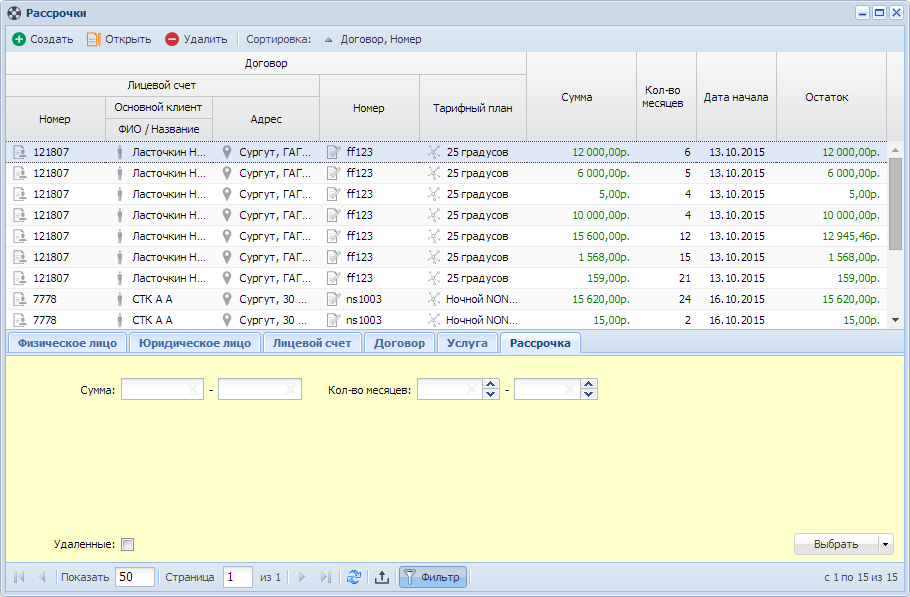The width and height of the screenshot is (910, 597).
Task: Open the Лицевой счет tab
Action: [312, 343]
